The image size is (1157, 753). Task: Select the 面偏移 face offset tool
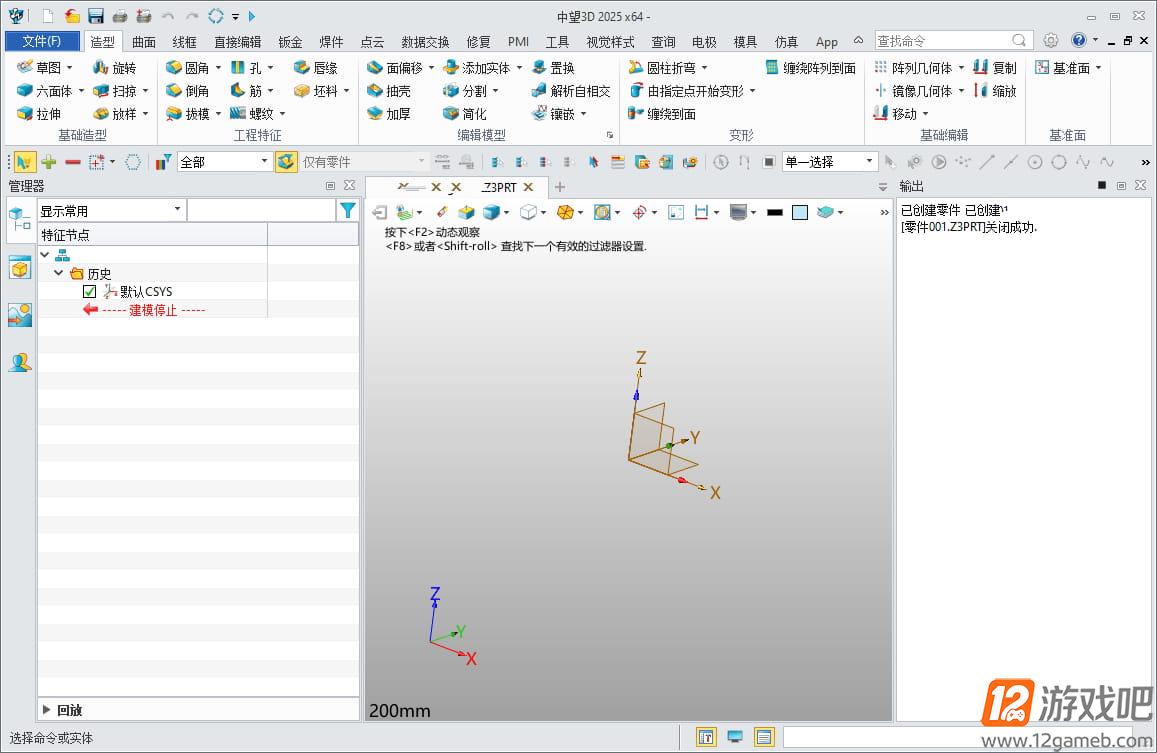396,68
